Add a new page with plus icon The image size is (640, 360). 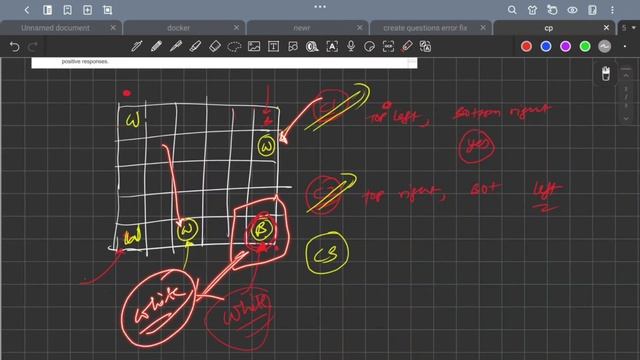[x=87, y=10]
